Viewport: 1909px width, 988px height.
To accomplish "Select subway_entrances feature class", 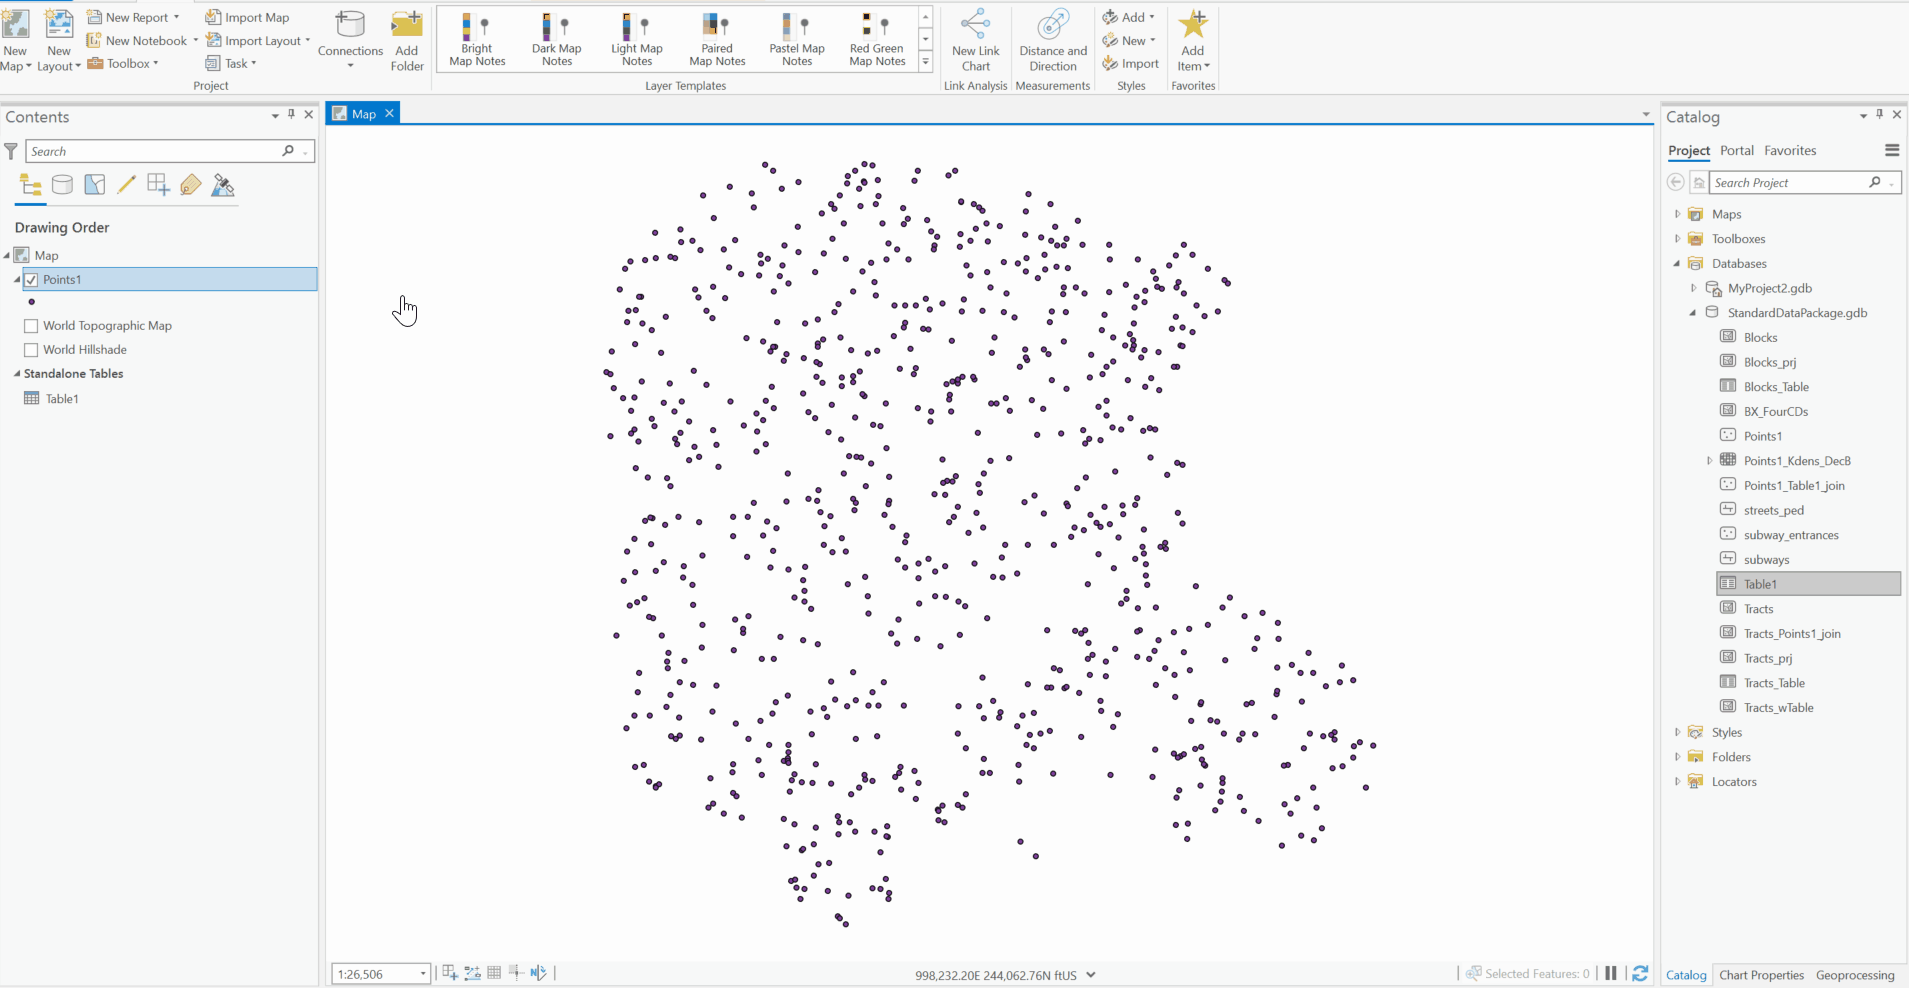I will click(x=1790, y=535).
